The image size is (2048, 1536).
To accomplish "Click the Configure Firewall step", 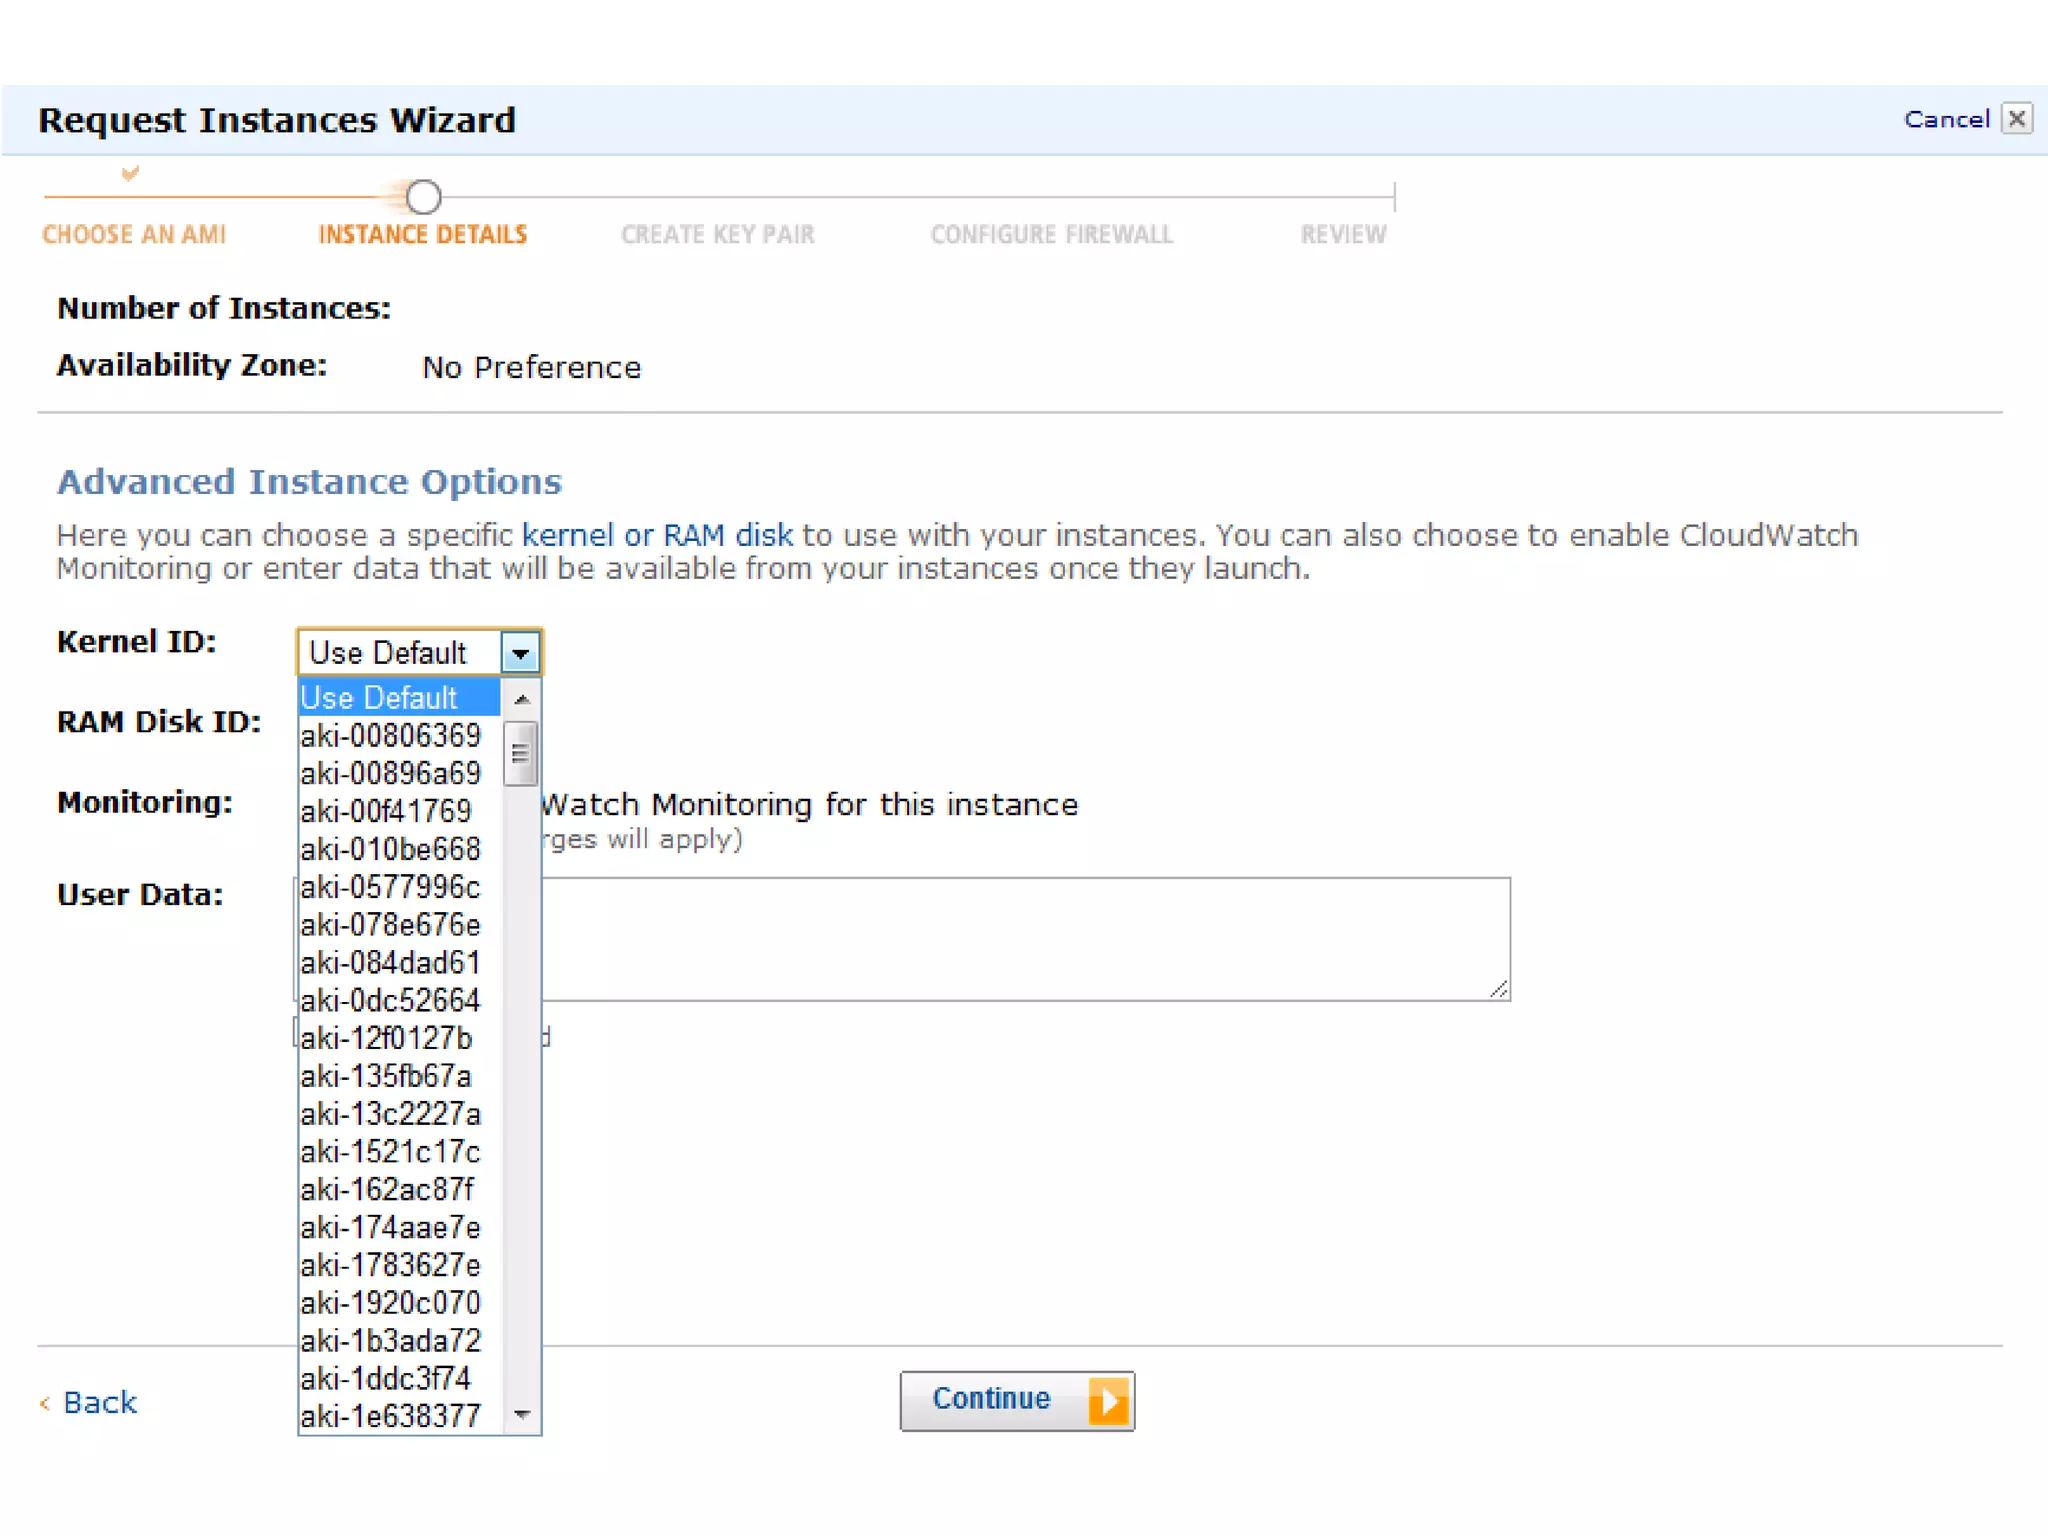I will [x=1051, y=234].
